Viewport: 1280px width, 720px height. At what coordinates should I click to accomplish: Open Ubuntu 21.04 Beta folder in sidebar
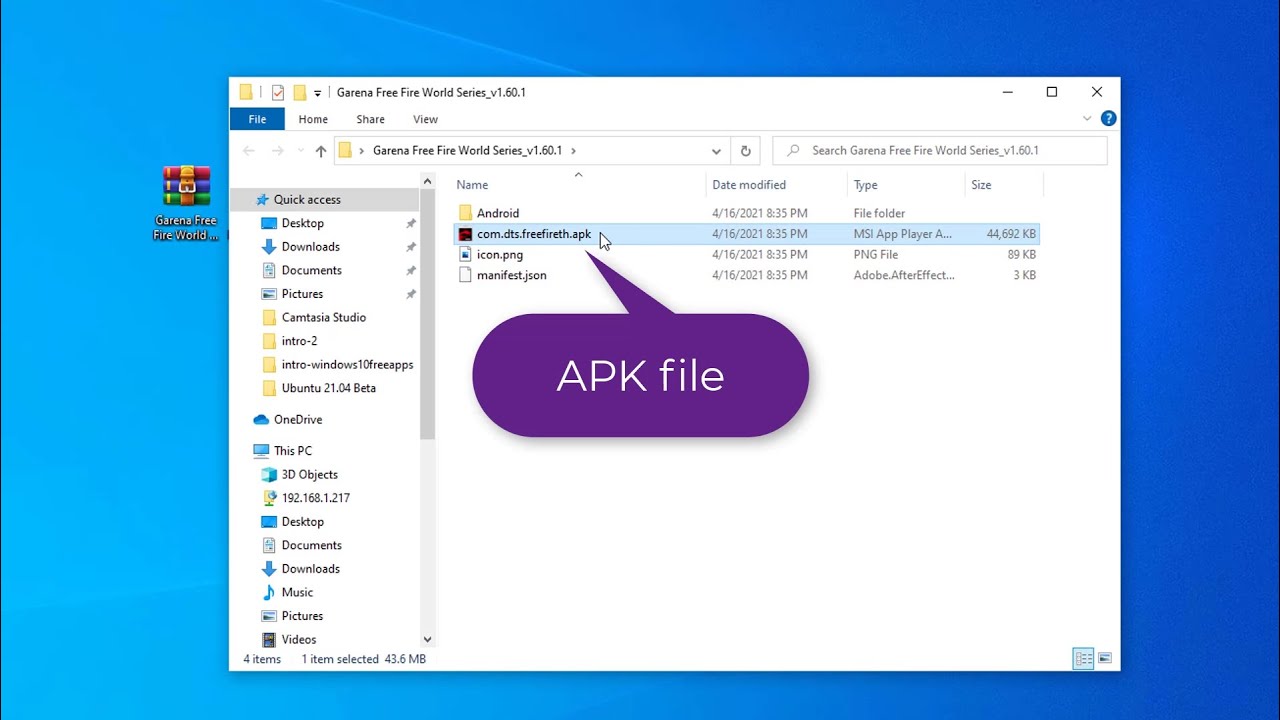[328, 388]
